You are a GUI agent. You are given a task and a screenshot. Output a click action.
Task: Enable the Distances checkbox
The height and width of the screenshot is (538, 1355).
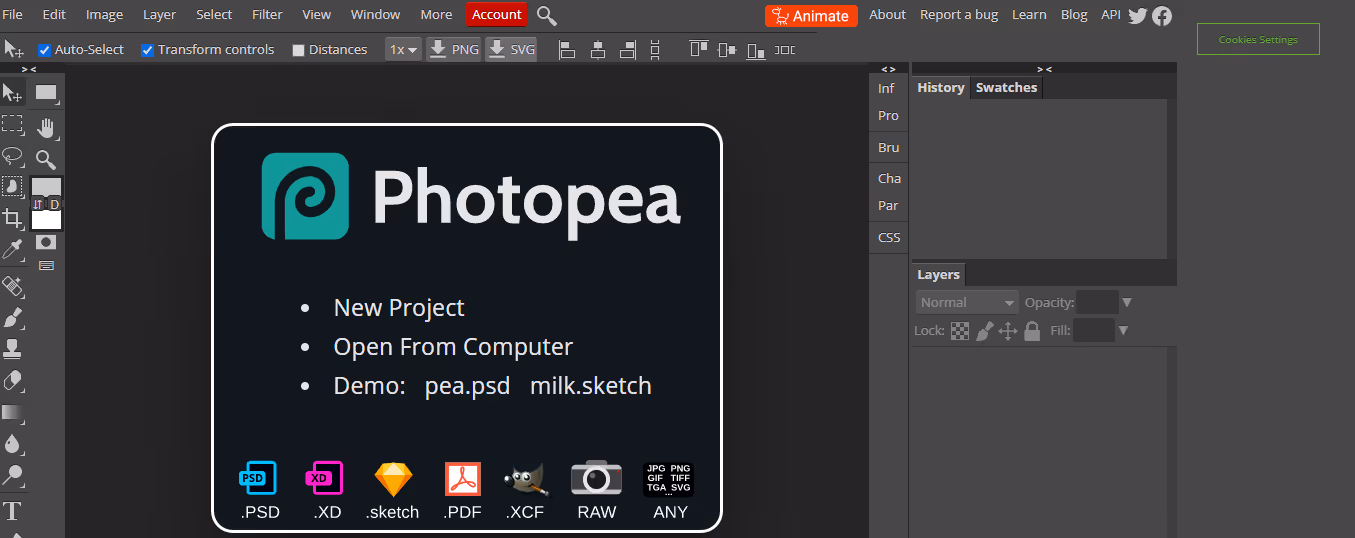tap(298, 50)
